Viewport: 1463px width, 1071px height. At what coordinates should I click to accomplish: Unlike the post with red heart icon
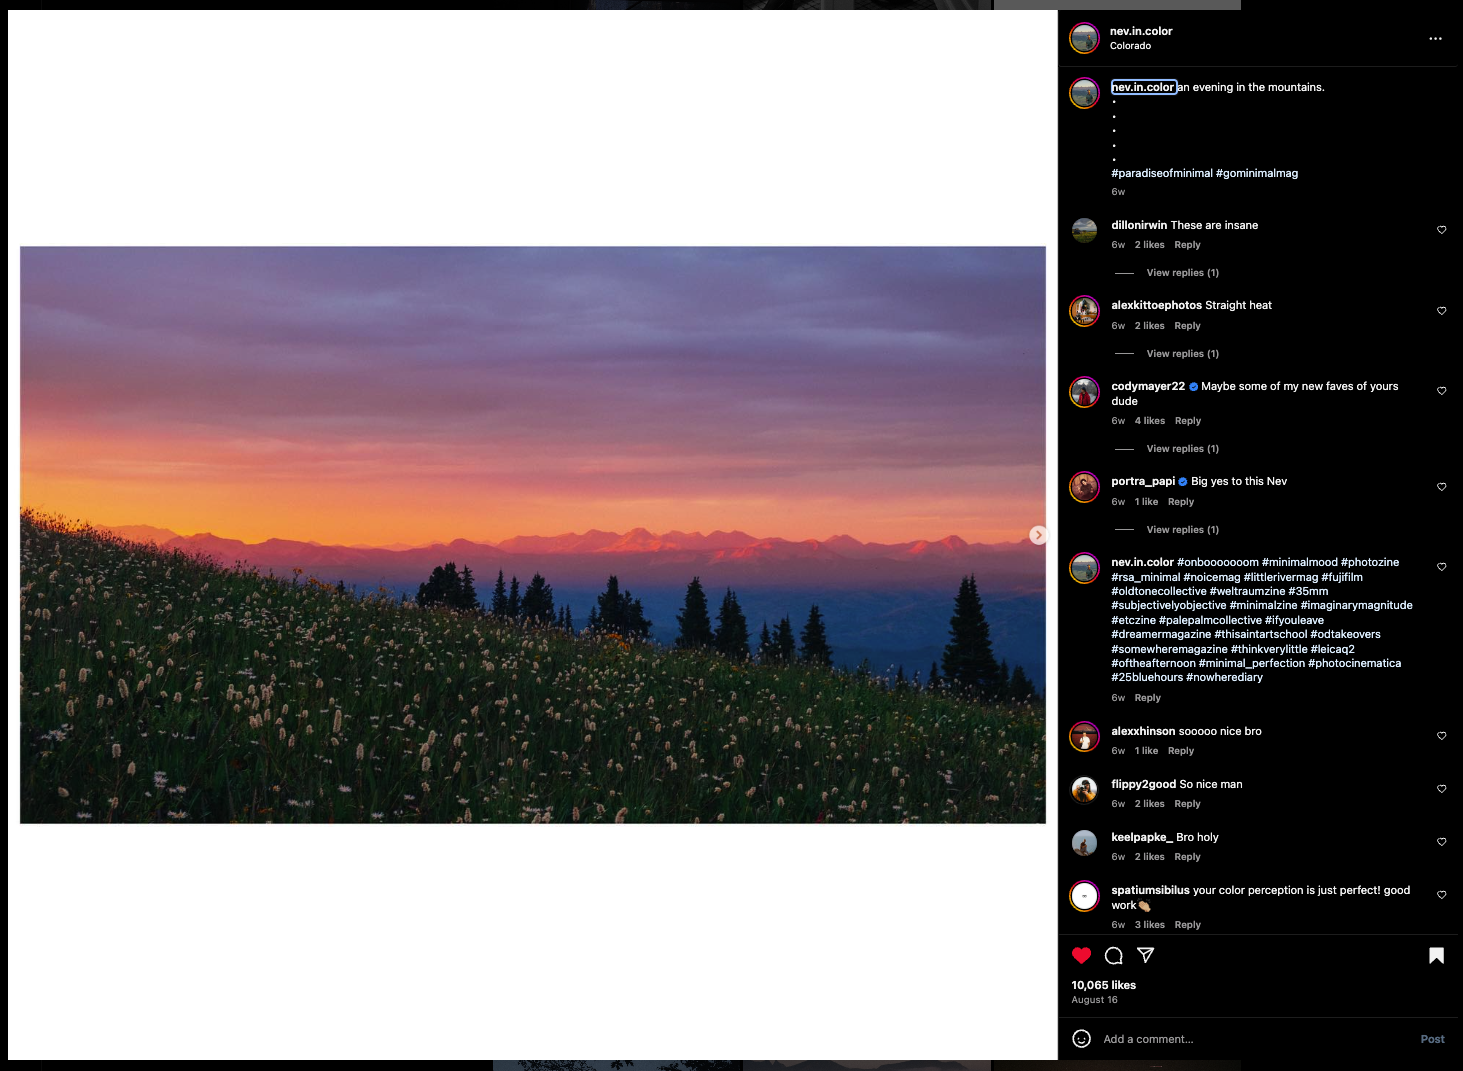coord(1081,956)
